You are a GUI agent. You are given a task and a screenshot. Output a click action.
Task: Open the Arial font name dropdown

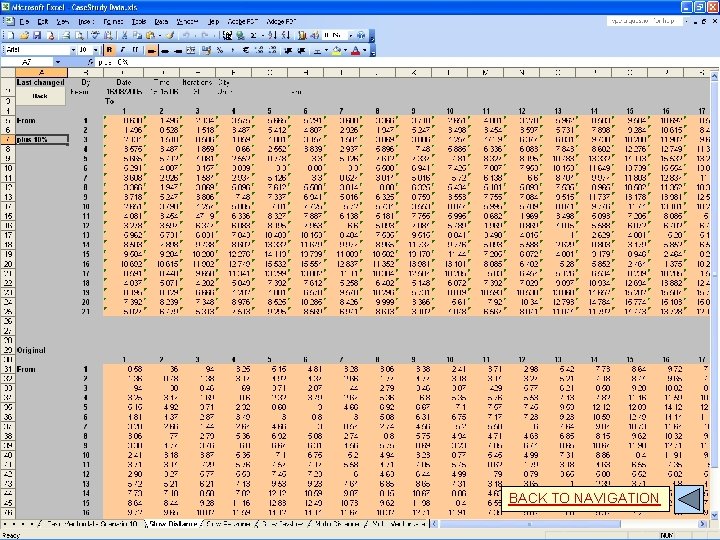coord(73,51)
